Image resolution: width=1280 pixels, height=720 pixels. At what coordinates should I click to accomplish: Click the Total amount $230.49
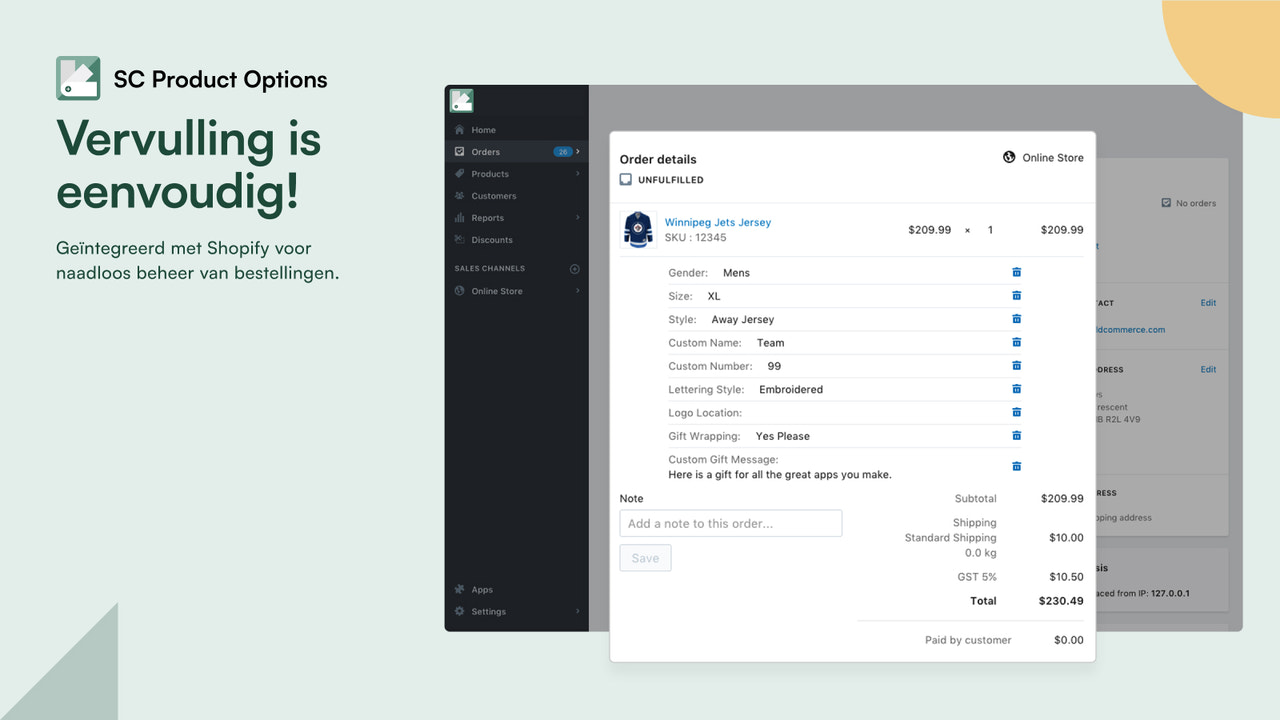(1062, 601)
